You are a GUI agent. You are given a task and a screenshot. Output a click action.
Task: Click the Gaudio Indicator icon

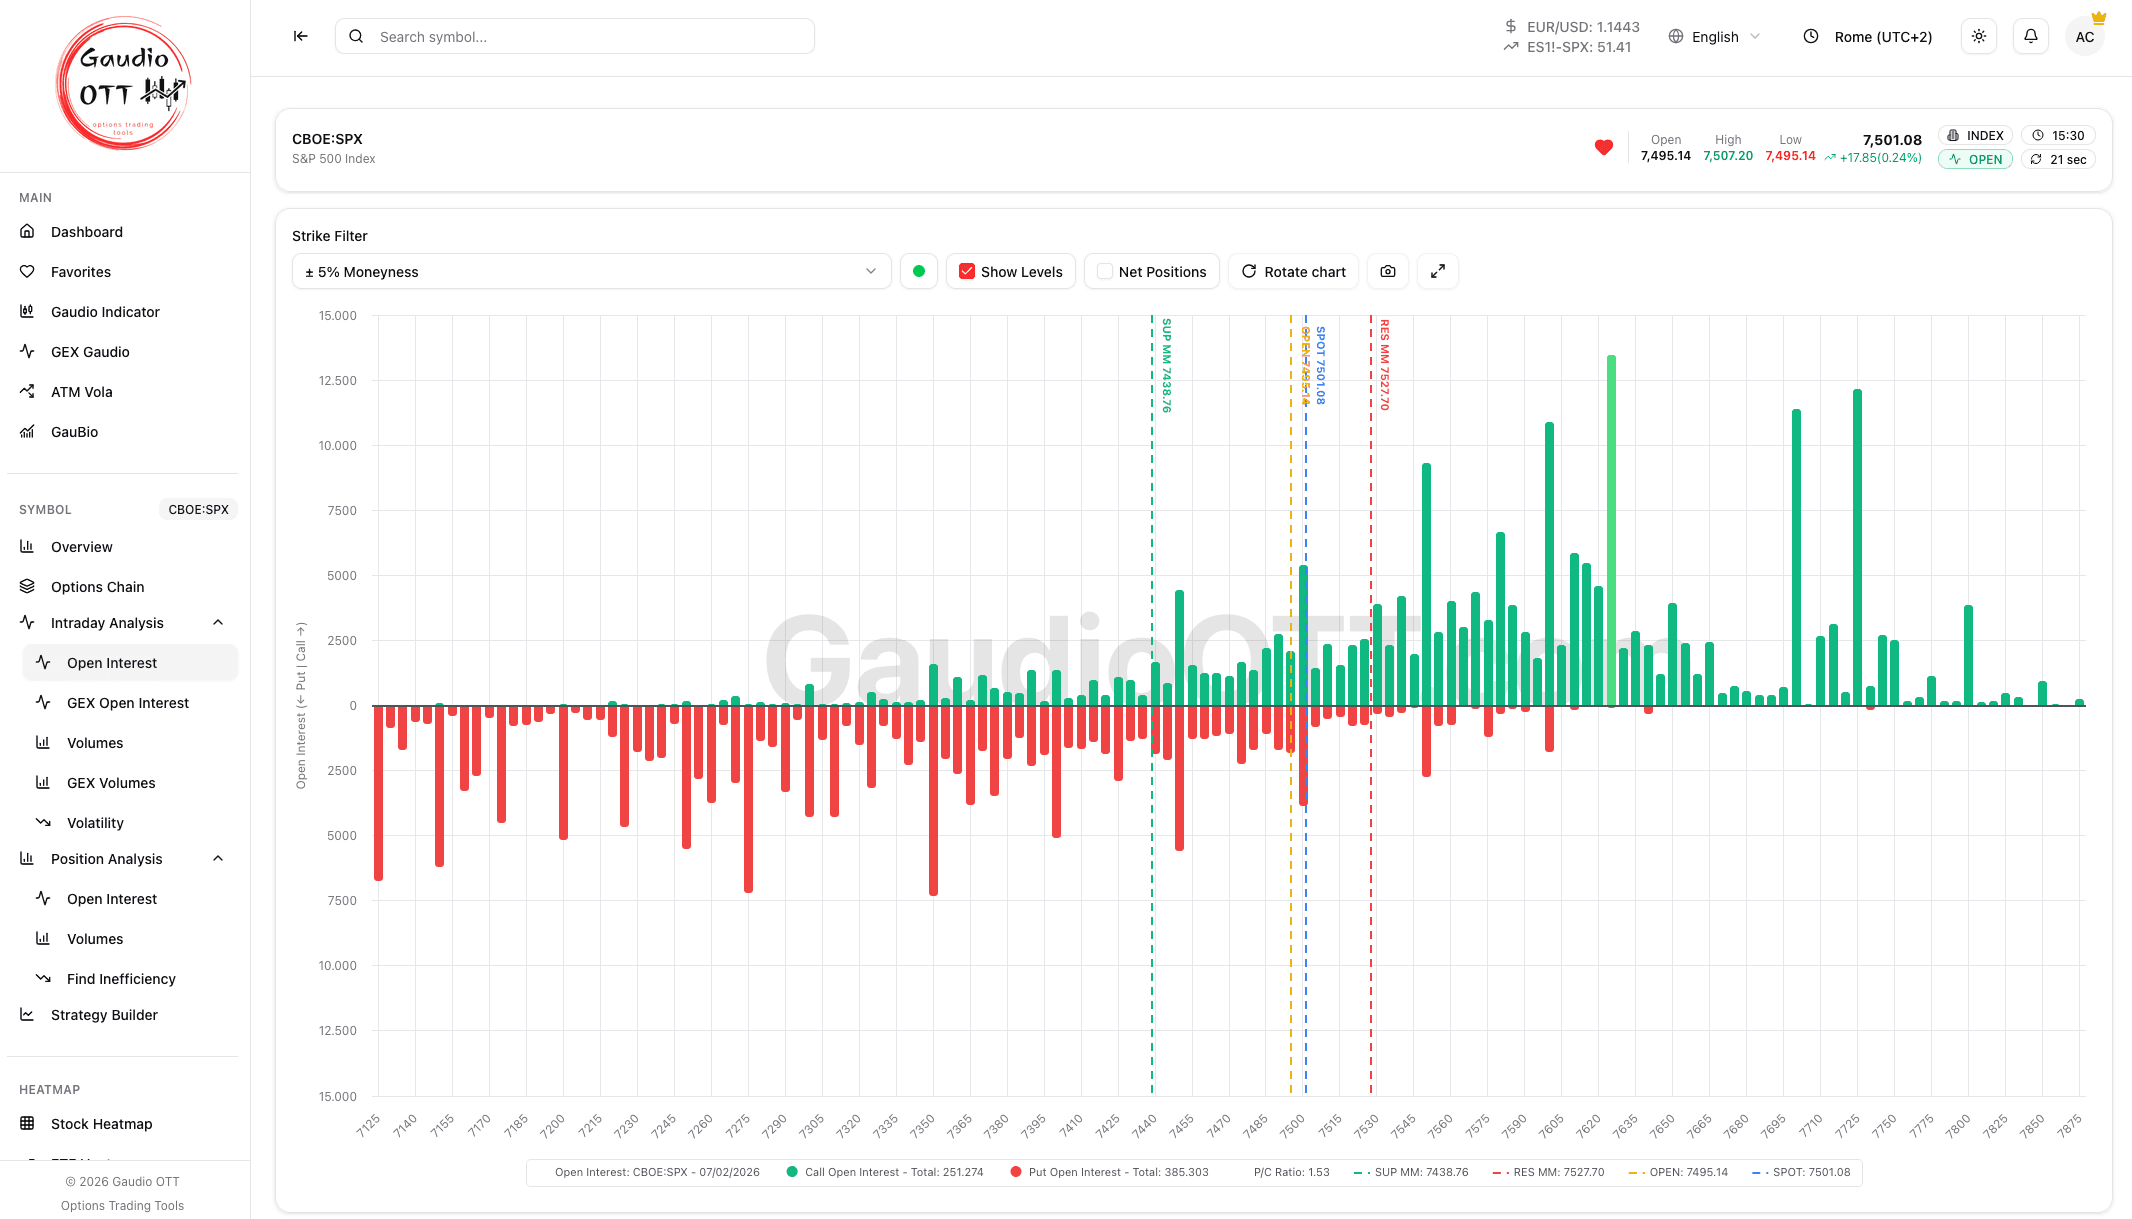pyautogui.click(x=27, y=311)
